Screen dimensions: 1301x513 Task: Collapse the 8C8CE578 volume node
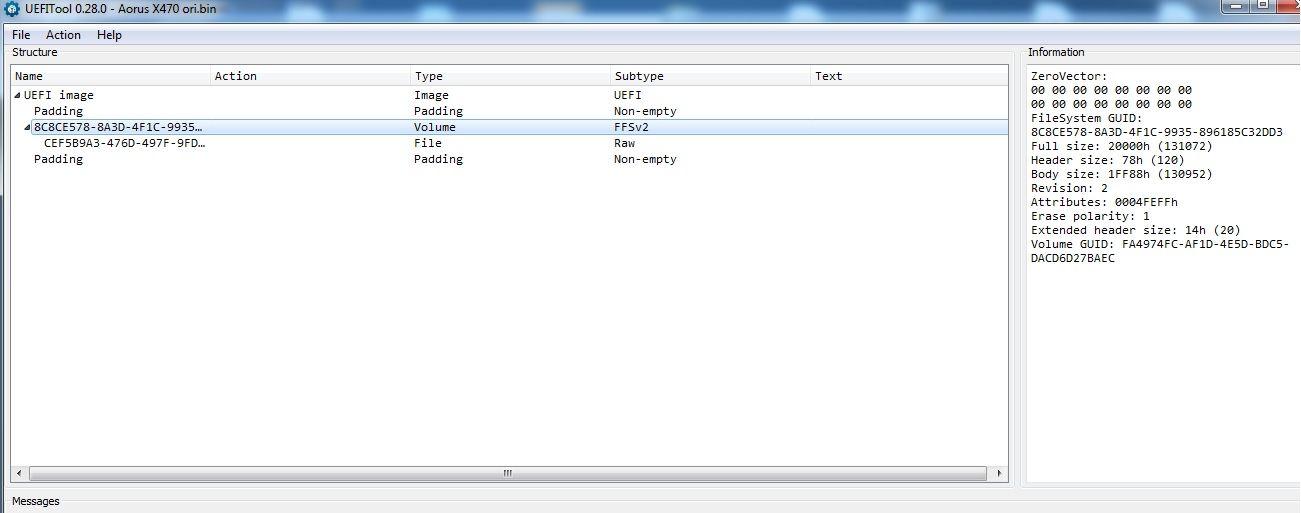(x=28, y=128)
